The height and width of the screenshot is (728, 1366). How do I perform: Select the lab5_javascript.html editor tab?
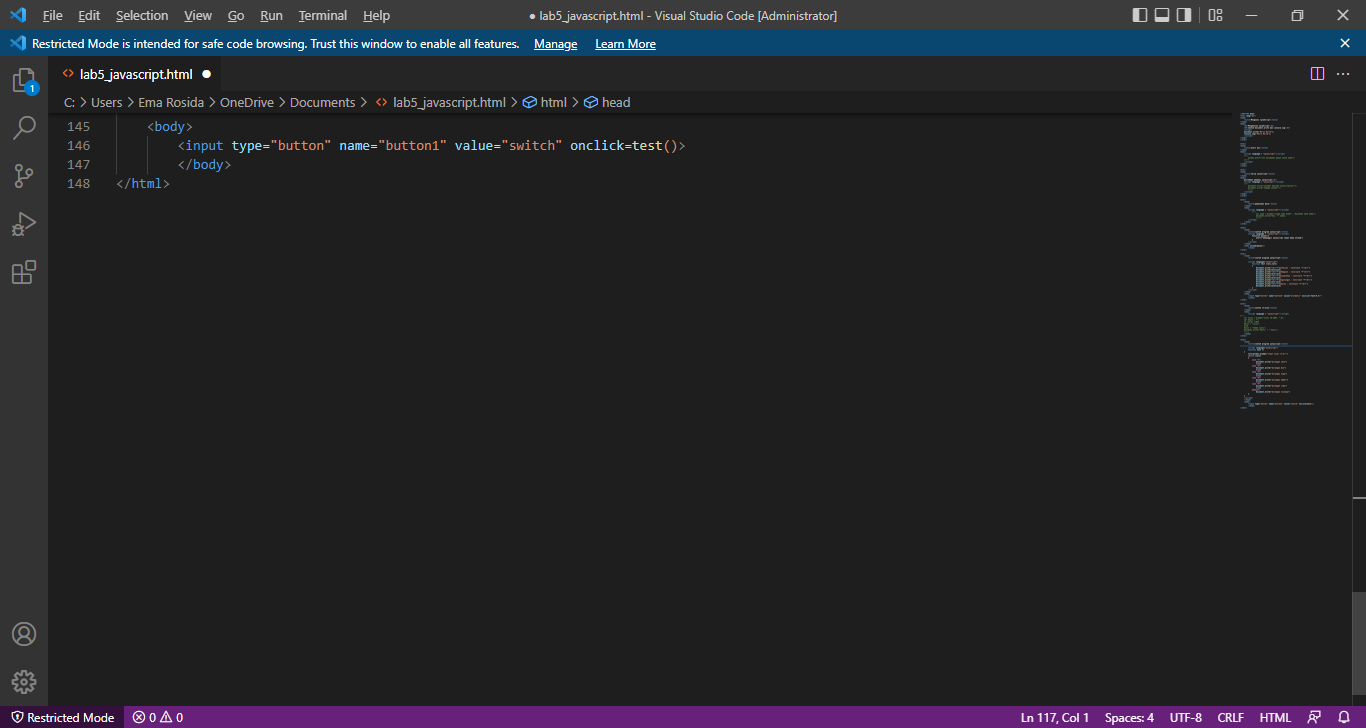135,74
